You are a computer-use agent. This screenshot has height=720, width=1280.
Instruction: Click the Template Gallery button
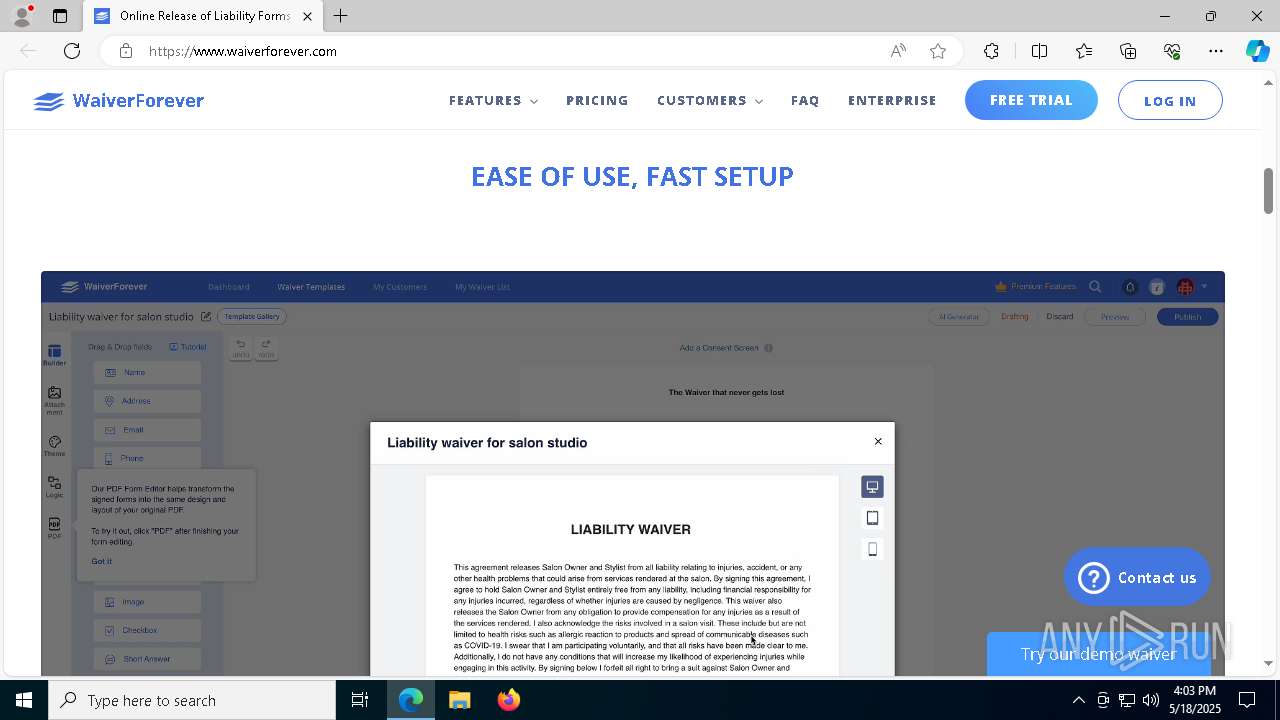point(251,317)
